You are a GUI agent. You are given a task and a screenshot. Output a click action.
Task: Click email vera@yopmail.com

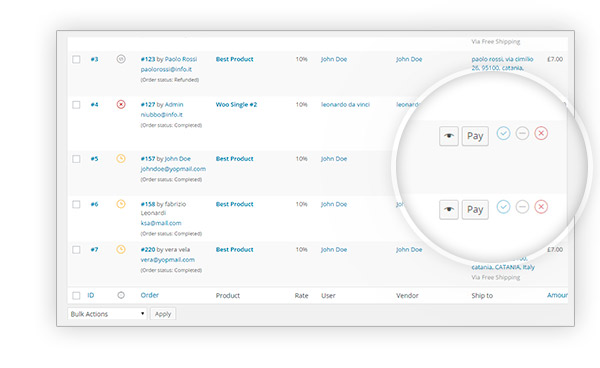pyautogui.click(x=168, y=260)
